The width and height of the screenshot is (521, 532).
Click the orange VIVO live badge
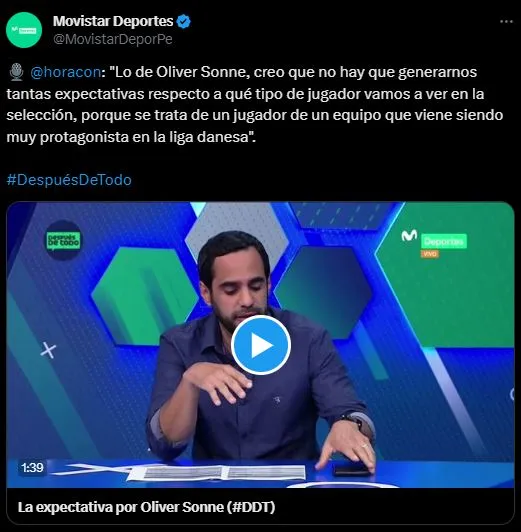[430, 254]
